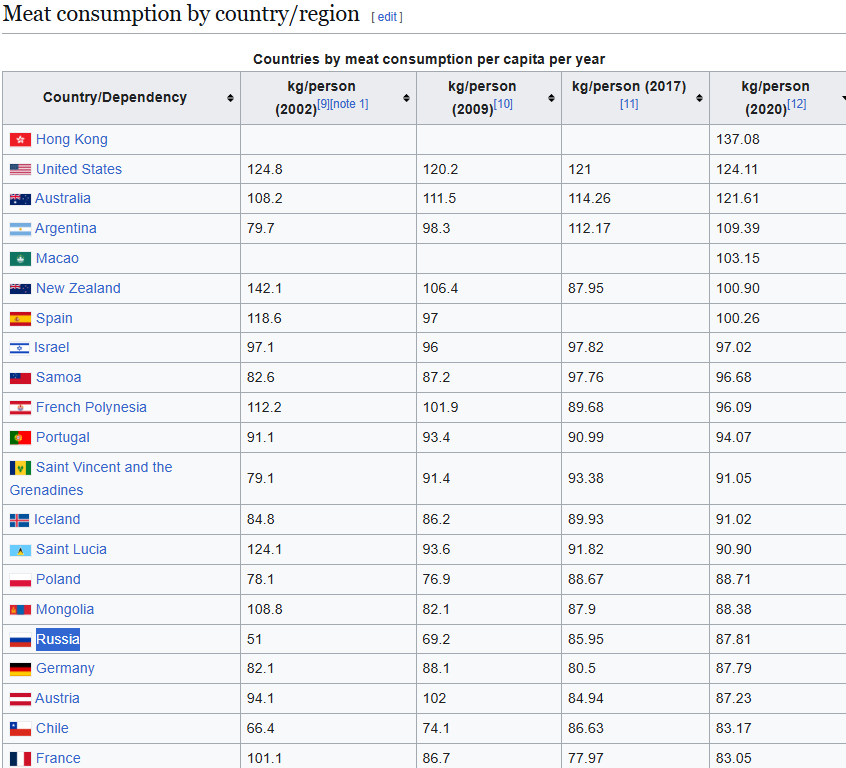Click the Australia flag icon
The height and width of the screenshot is (768, 846).
pos(20,199)
